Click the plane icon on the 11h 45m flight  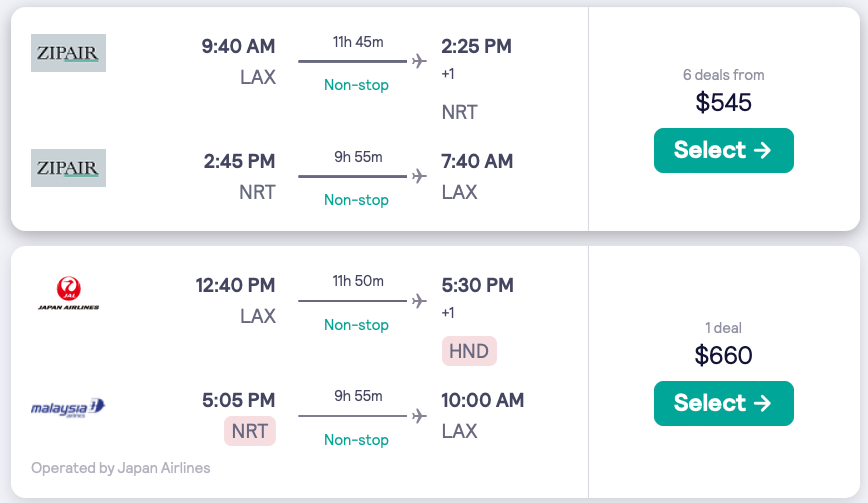(420, 62)
